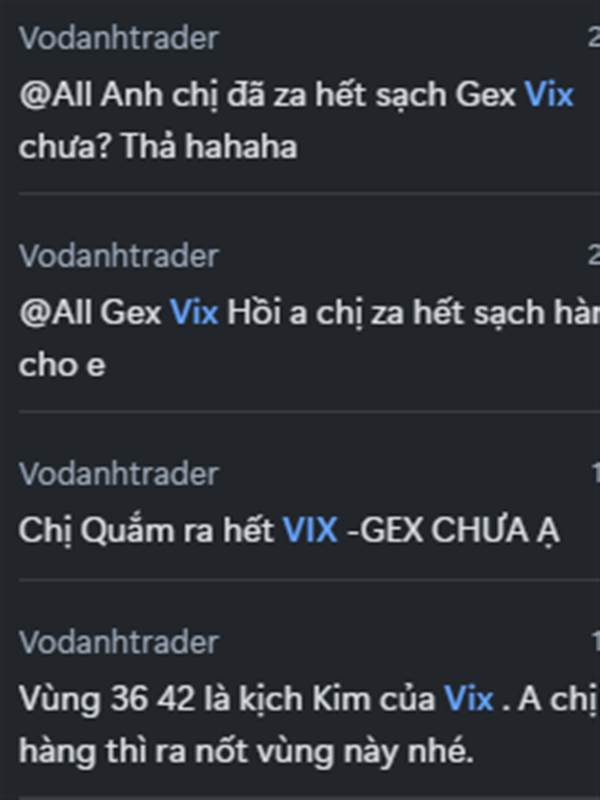Click "Chị Quắm ra hết" text
This screenshot has height=800, width=600.
click(x=146, y=531)
